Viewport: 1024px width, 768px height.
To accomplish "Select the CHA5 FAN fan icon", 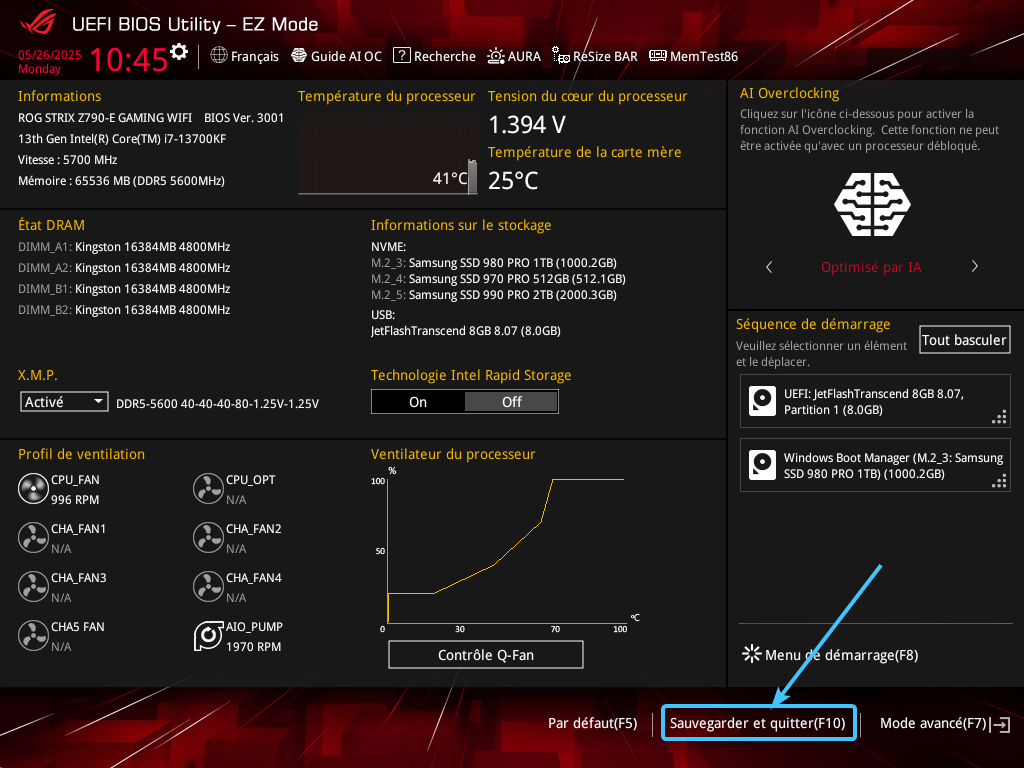I will point(33,635).
